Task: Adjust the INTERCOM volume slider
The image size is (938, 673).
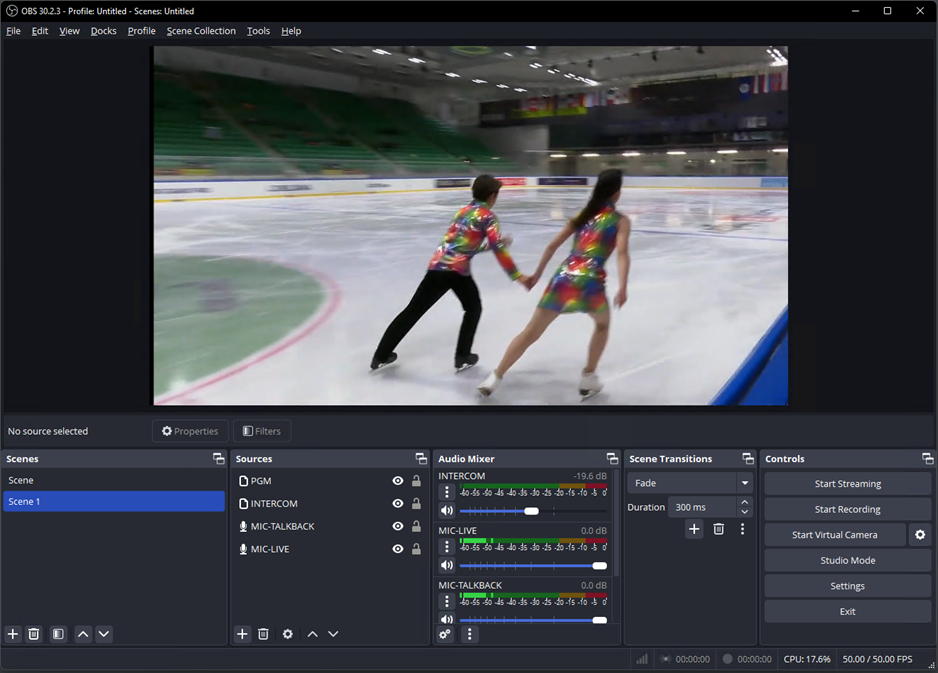Action: [531, 511]
